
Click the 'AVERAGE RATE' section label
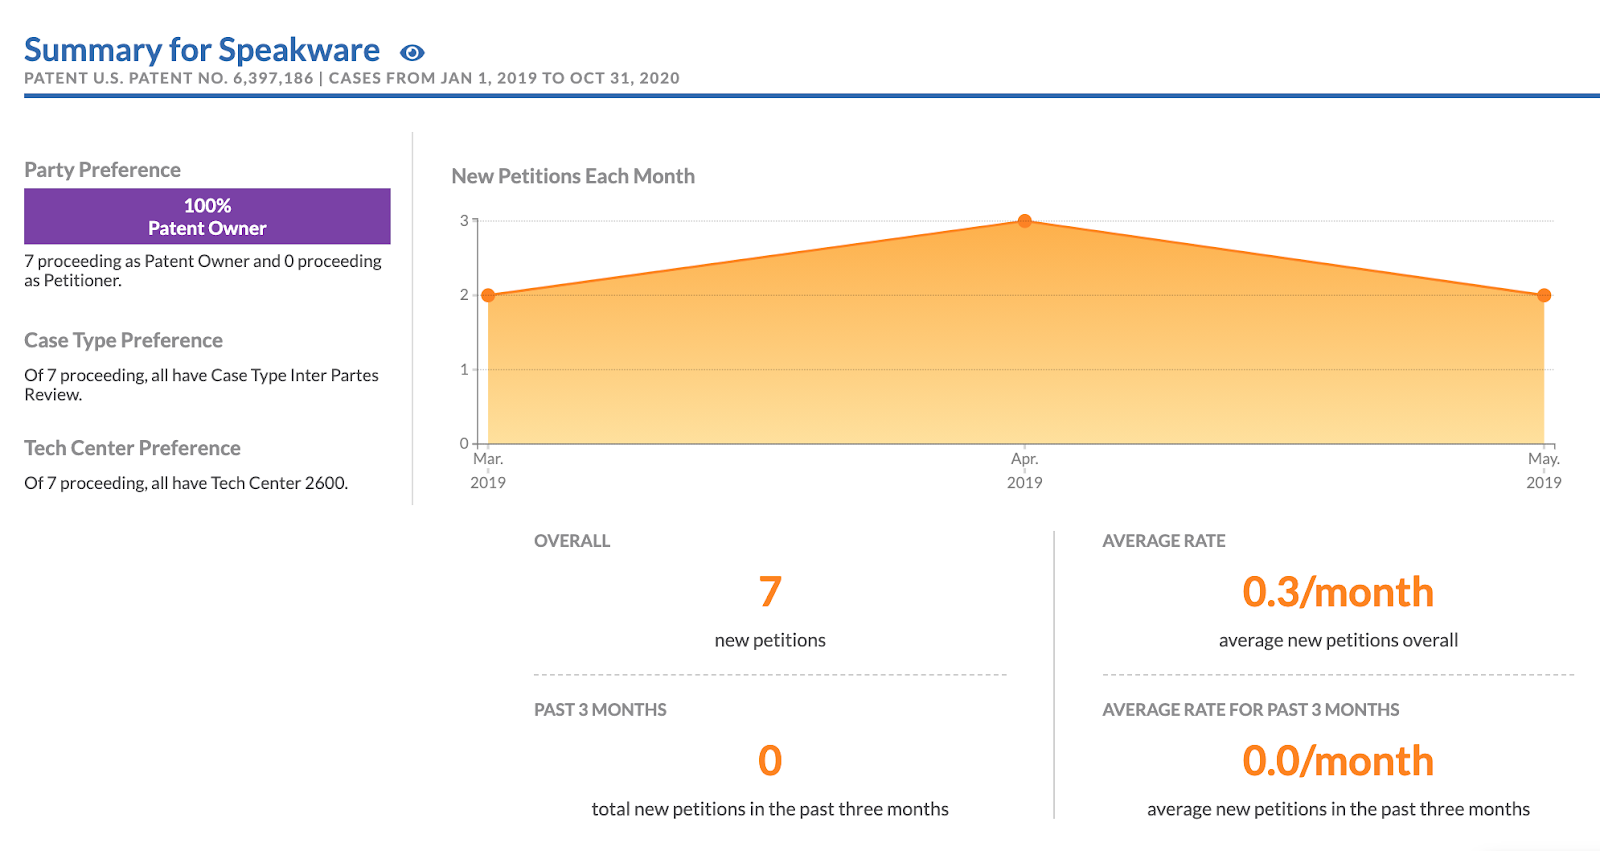tap(1164, 541)
